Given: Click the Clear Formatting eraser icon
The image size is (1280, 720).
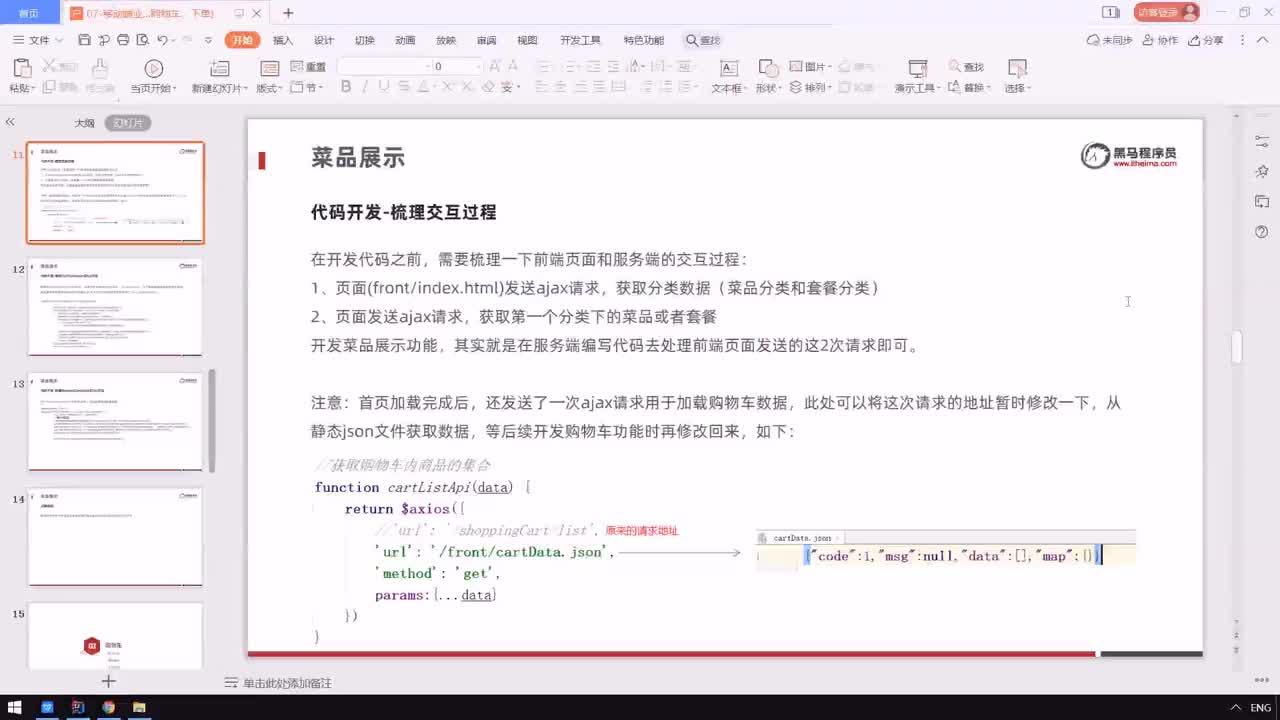Looking at the screenshot, I should tap(488, 87).
